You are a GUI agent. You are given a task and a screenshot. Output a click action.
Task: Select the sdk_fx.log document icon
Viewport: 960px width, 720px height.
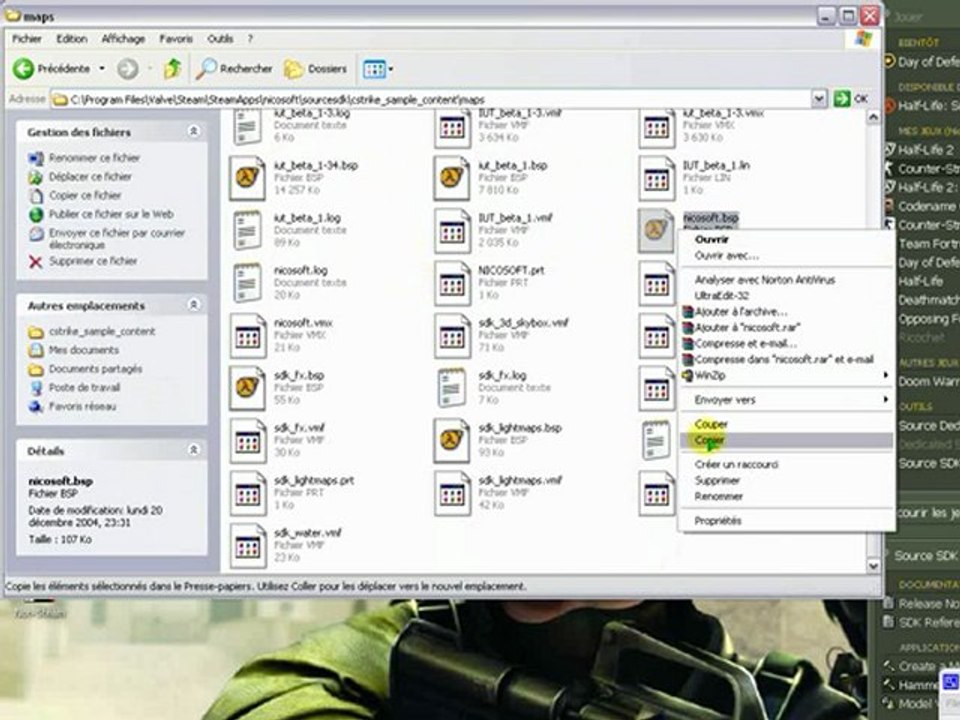451,388
